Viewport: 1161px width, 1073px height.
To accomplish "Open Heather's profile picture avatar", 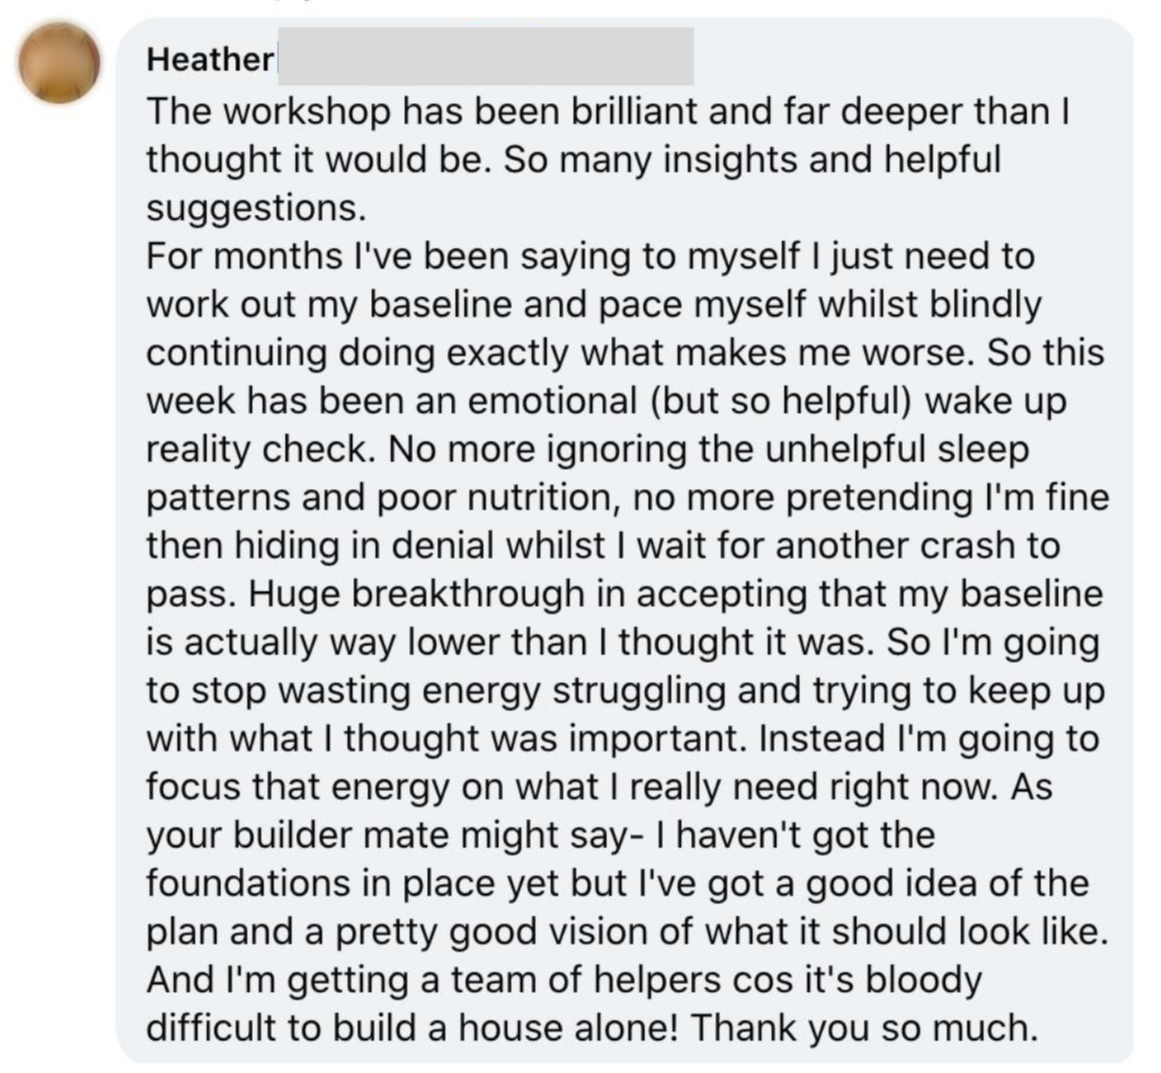I will (x=59, y=63).
